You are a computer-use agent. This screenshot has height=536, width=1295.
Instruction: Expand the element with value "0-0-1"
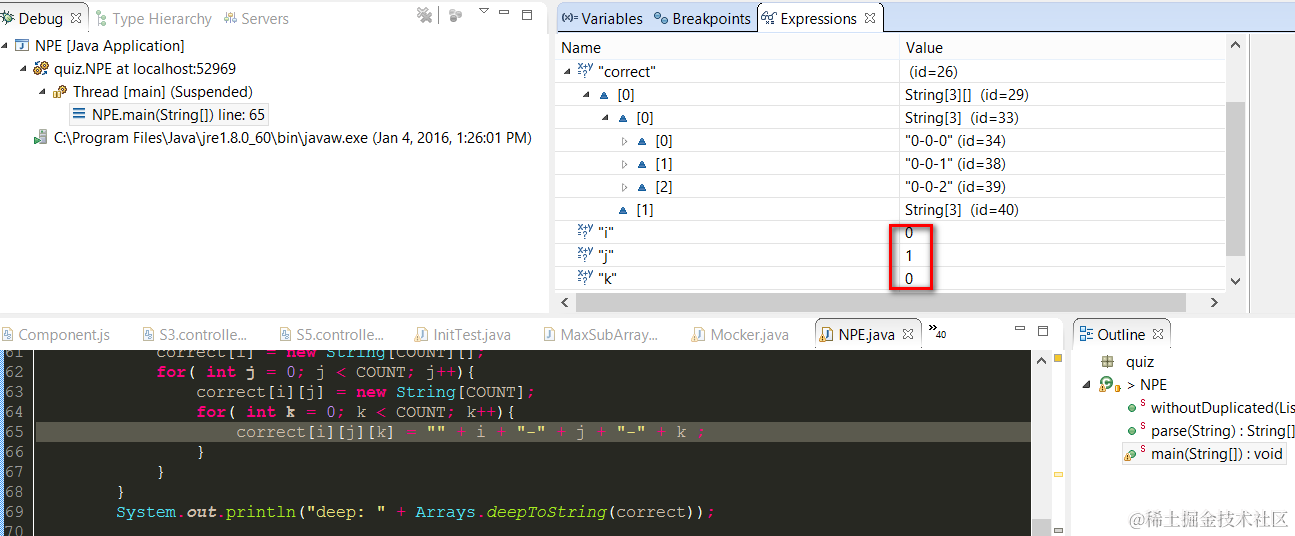[624, 164]
